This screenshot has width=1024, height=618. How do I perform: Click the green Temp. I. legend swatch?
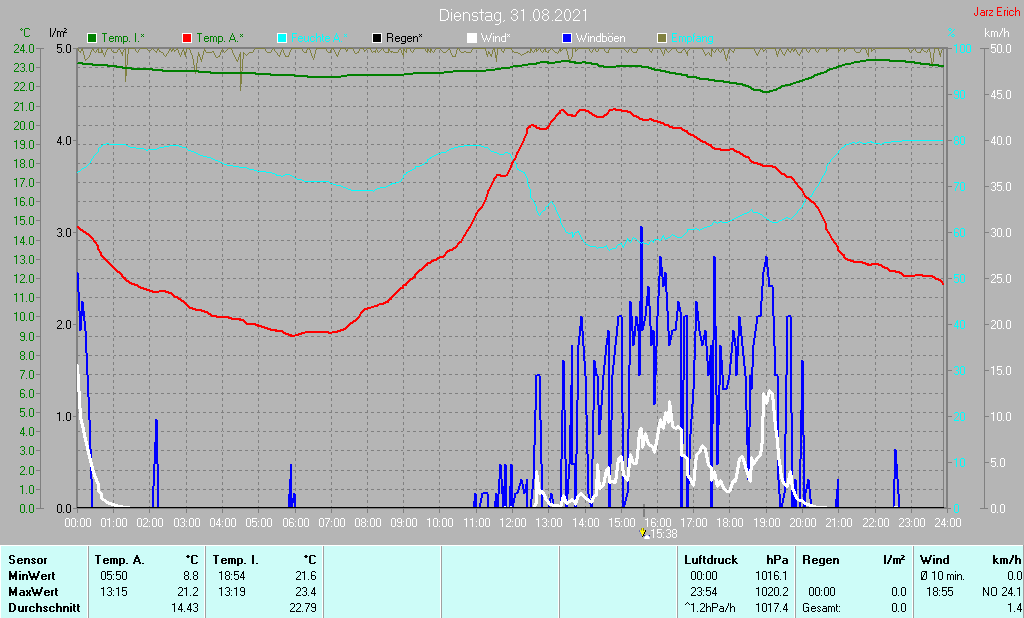92,39
